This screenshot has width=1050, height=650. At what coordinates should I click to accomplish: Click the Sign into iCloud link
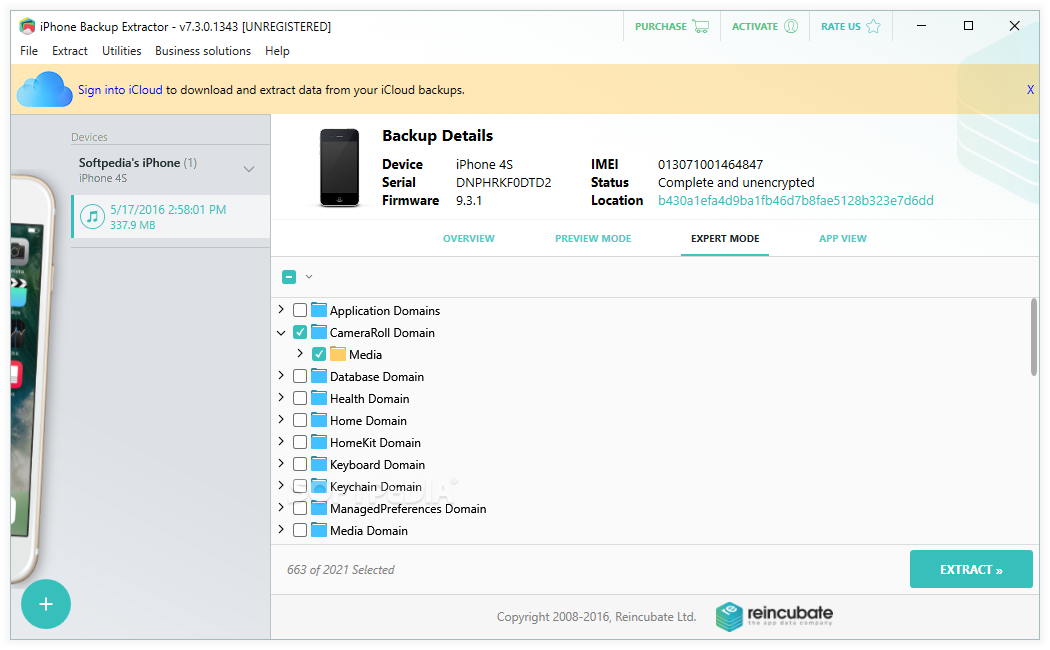(x=120, y=90)
